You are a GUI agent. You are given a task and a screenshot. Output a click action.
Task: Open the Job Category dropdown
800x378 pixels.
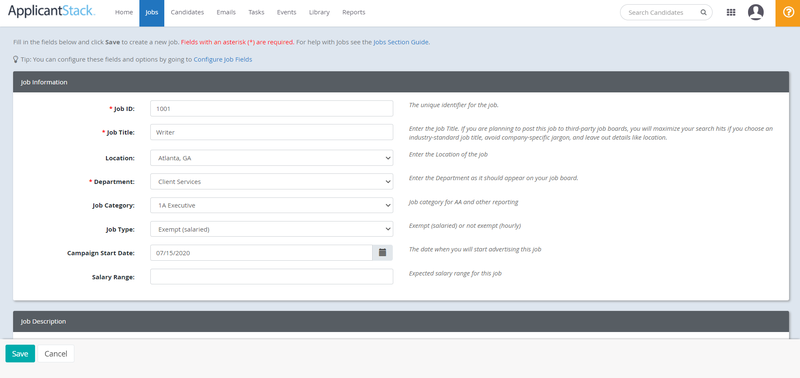point(272,206)
